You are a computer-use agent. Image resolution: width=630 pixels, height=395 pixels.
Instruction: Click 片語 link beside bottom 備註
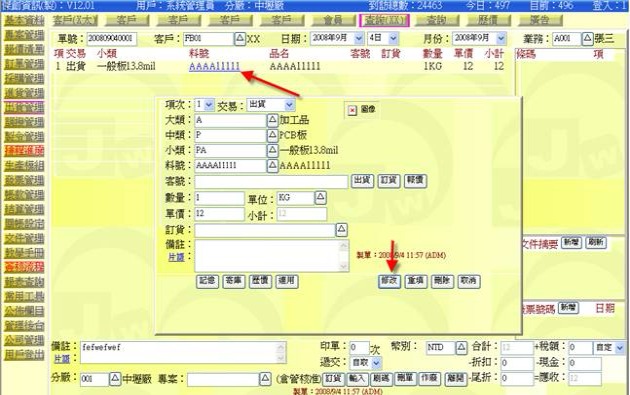pos(62,359)
